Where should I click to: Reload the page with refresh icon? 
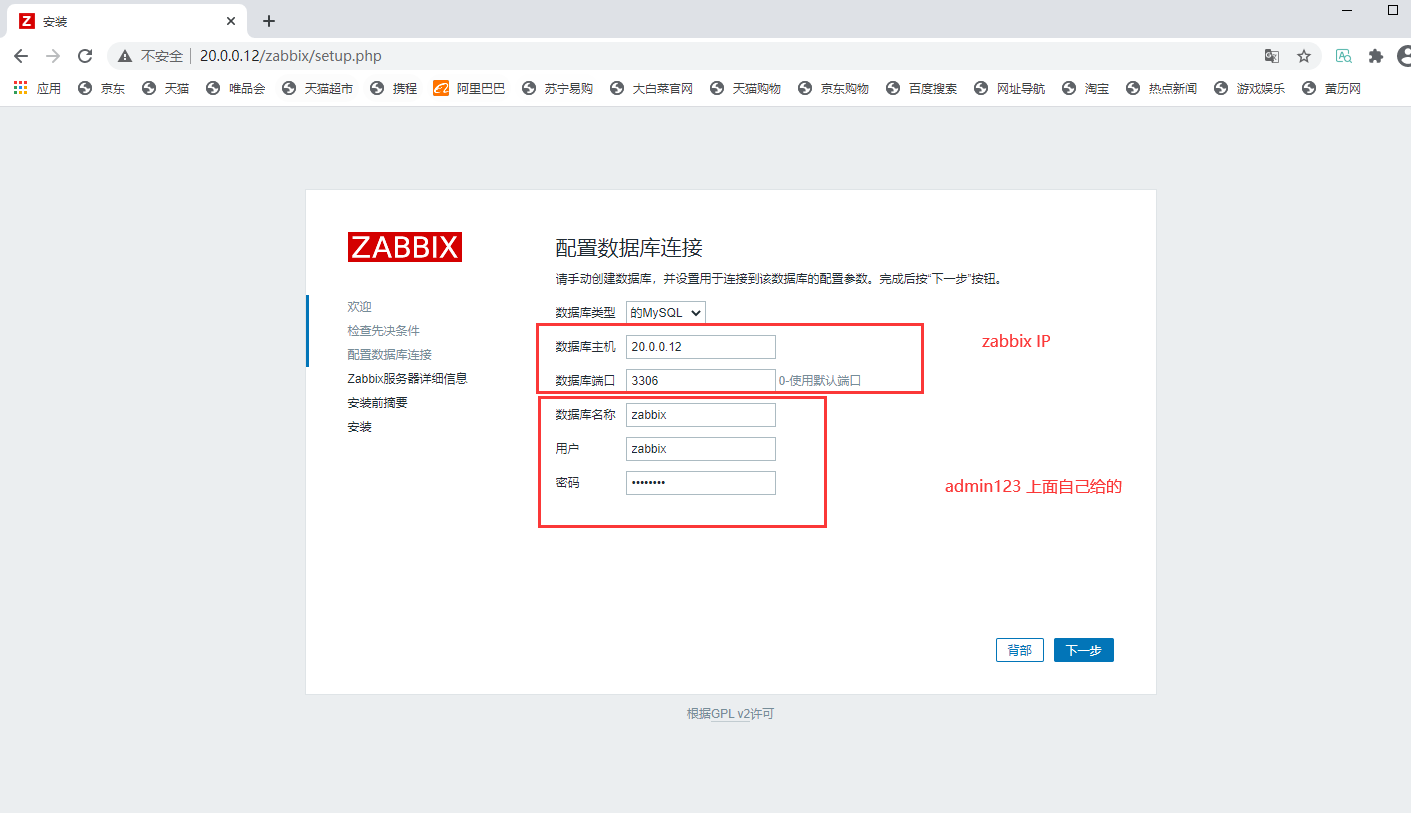coord(85,56)
